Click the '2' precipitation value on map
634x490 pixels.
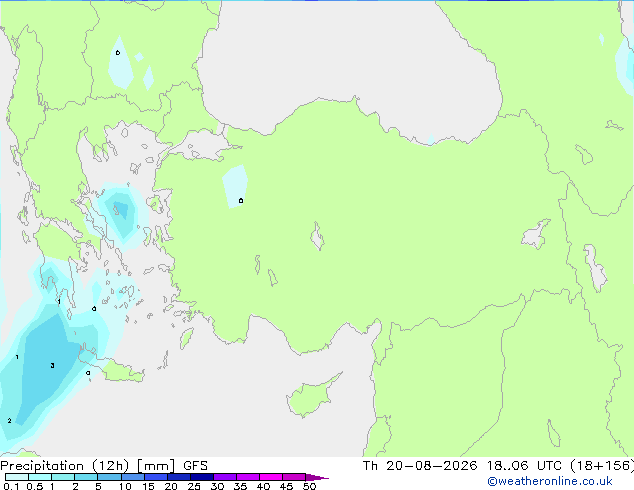coord(9,421)
